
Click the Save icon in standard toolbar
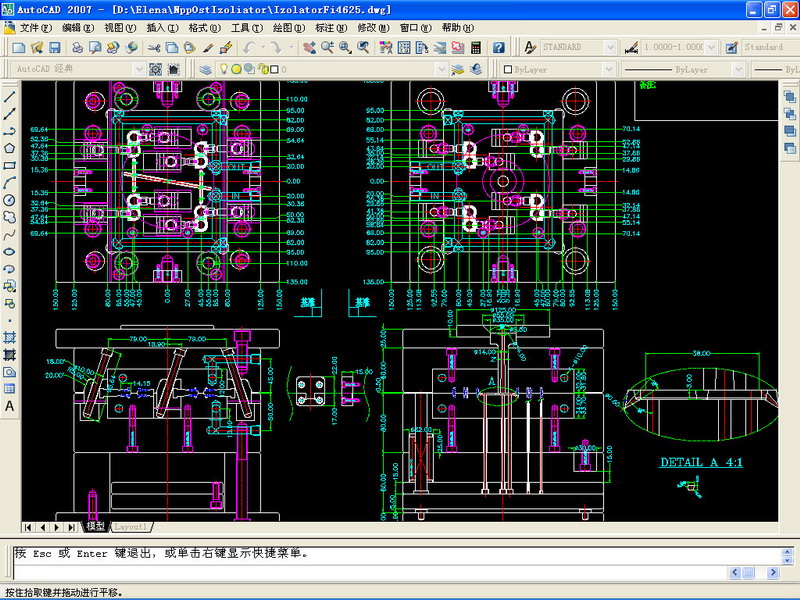(x=55, y=47)
